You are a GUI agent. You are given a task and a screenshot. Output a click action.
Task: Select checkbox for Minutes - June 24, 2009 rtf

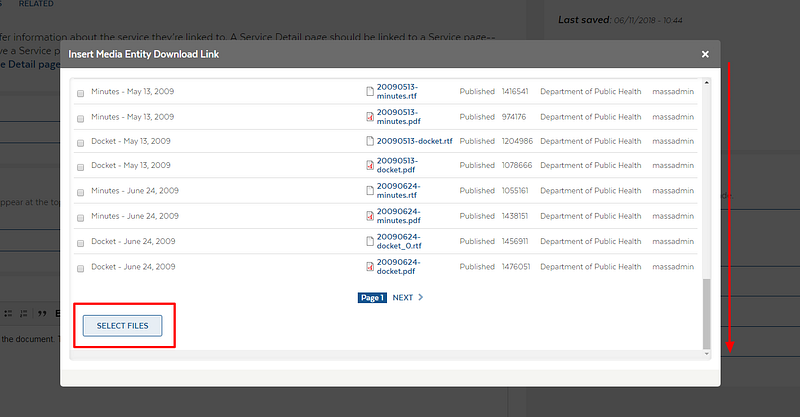pyautogui.click(x=80, y=192)
